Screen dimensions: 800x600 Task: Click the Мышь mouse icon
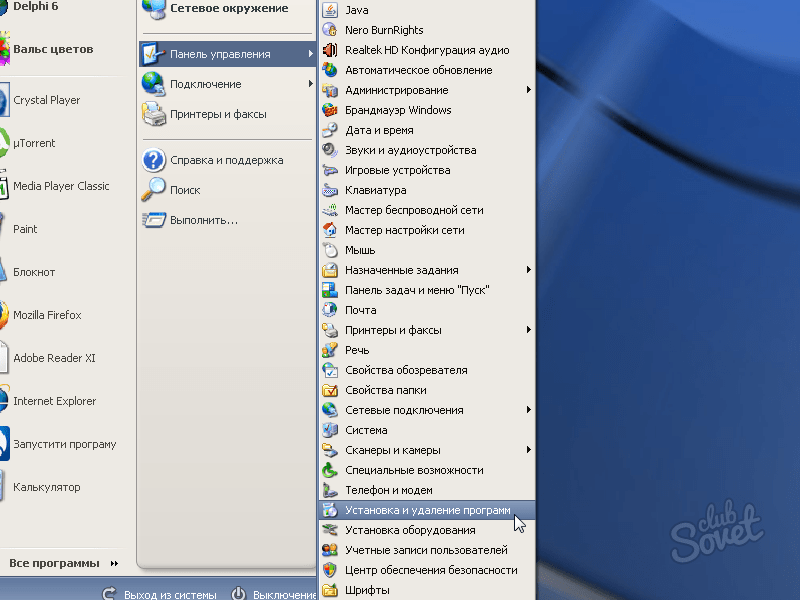tap(330, 250)
